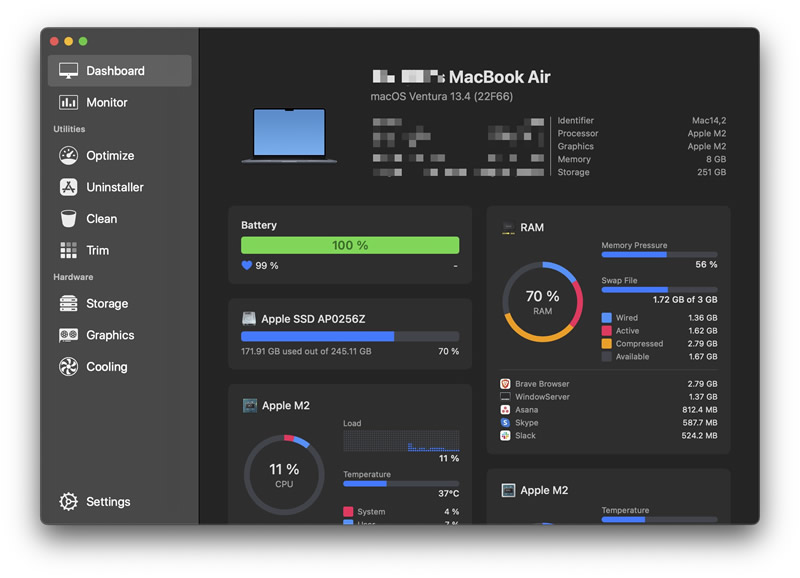Click the red Active color swatch
Viewport: 800px width, 578px height.
pos(607,331)
